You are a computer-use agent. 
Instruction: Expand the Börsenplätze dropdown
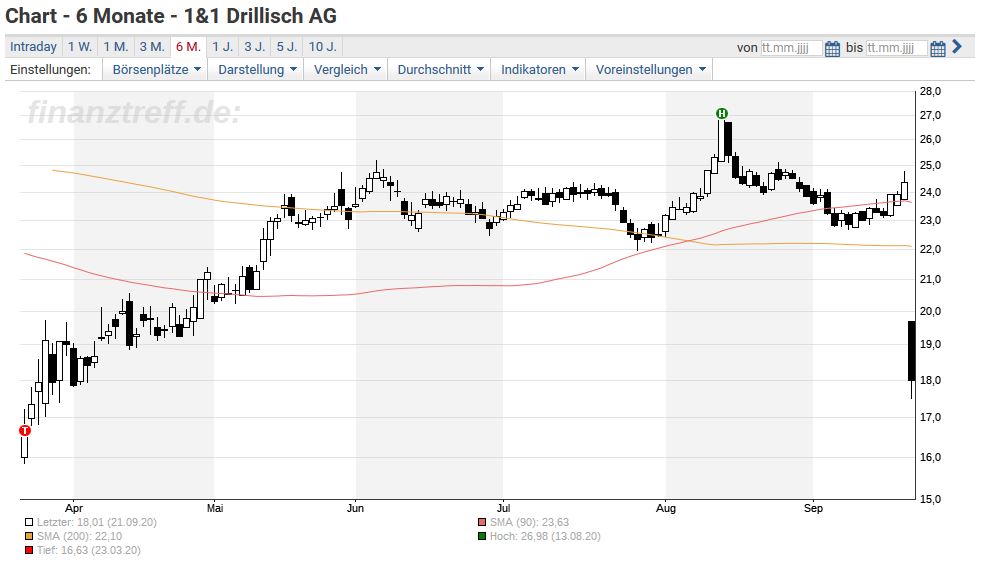tap(156, 70)
